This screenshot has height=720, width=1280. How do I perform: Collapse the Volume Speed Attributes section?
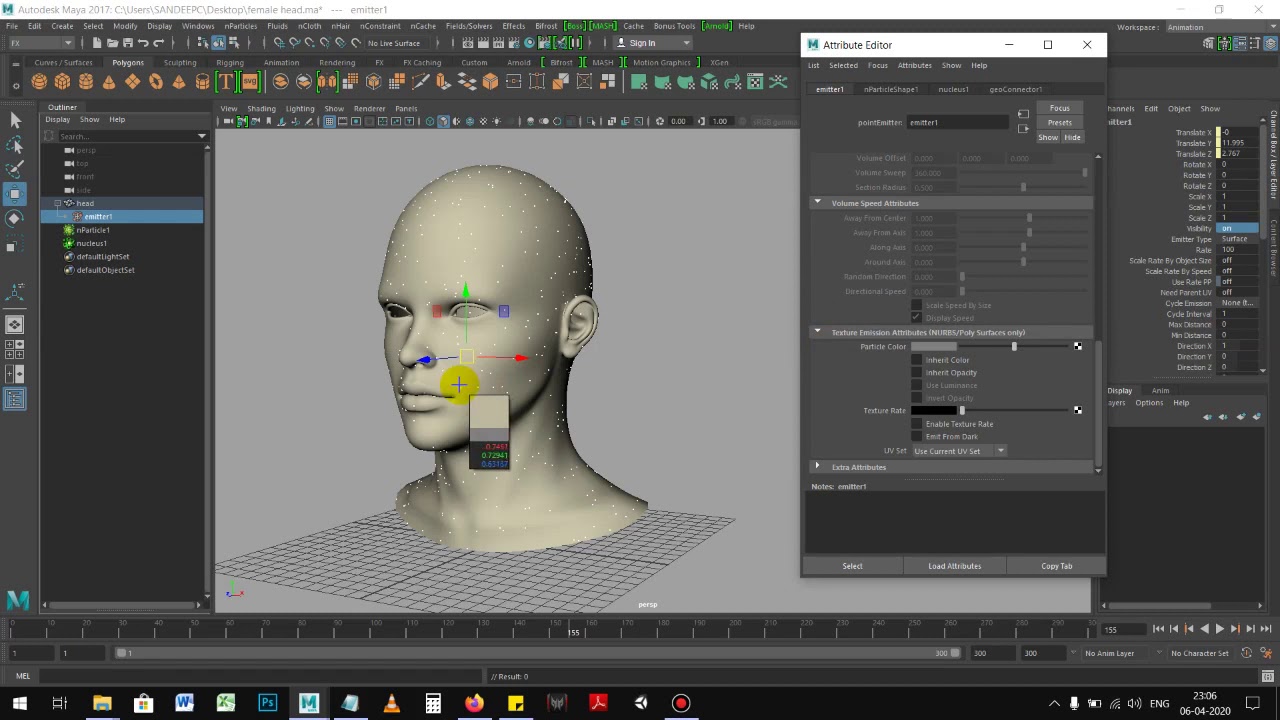tap(817, 203)
